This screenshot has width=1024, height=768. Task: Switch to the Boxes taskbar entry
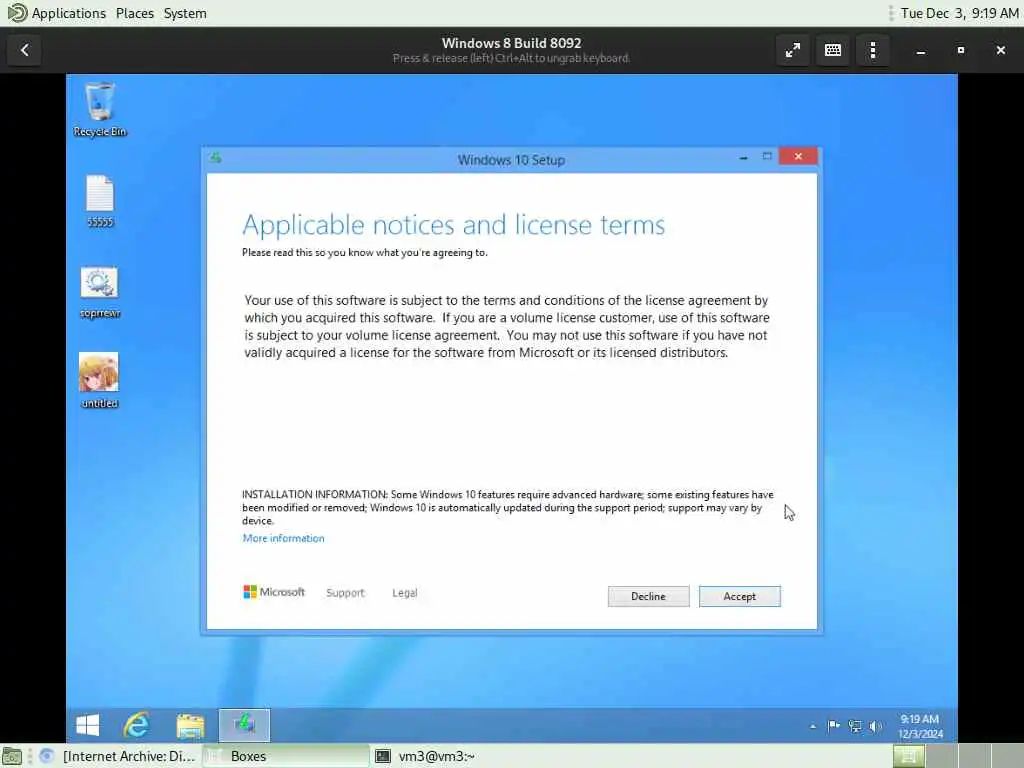point(286,756)
